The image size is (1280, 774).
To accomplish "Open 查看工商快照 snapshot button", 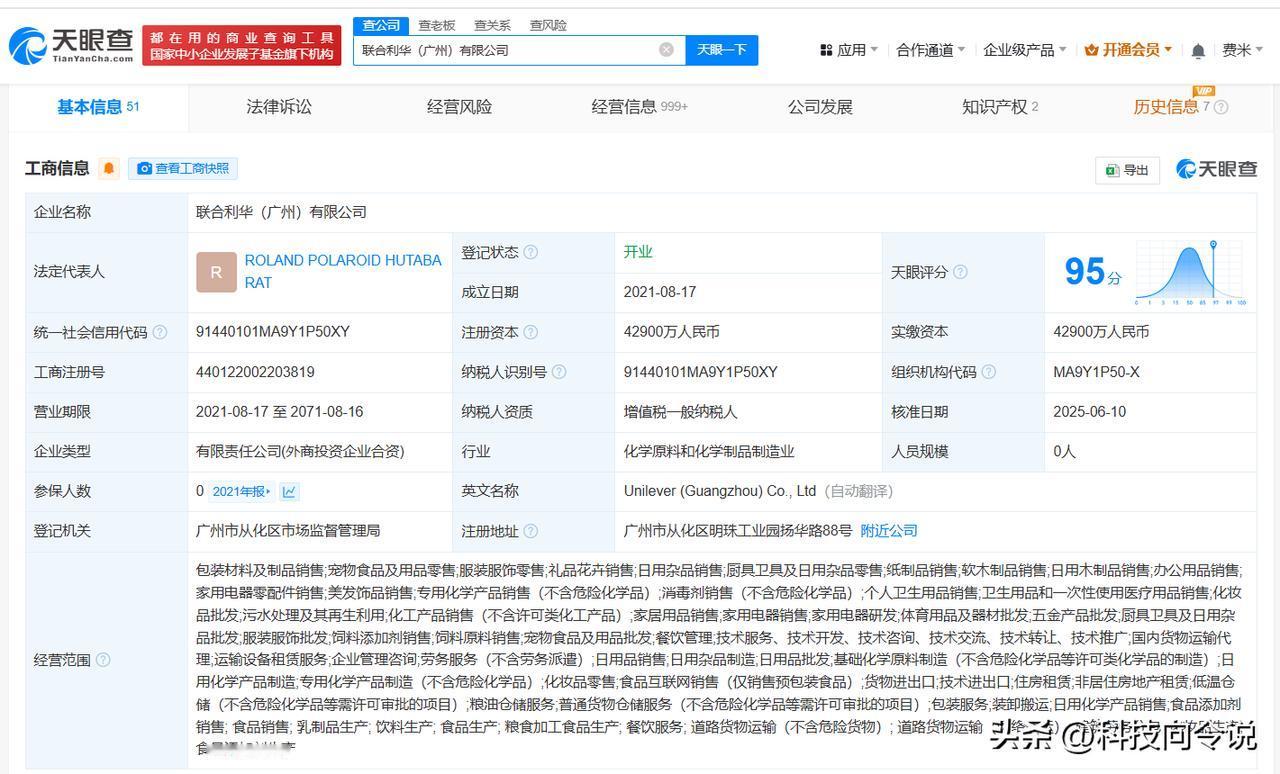I will point(183,168).
